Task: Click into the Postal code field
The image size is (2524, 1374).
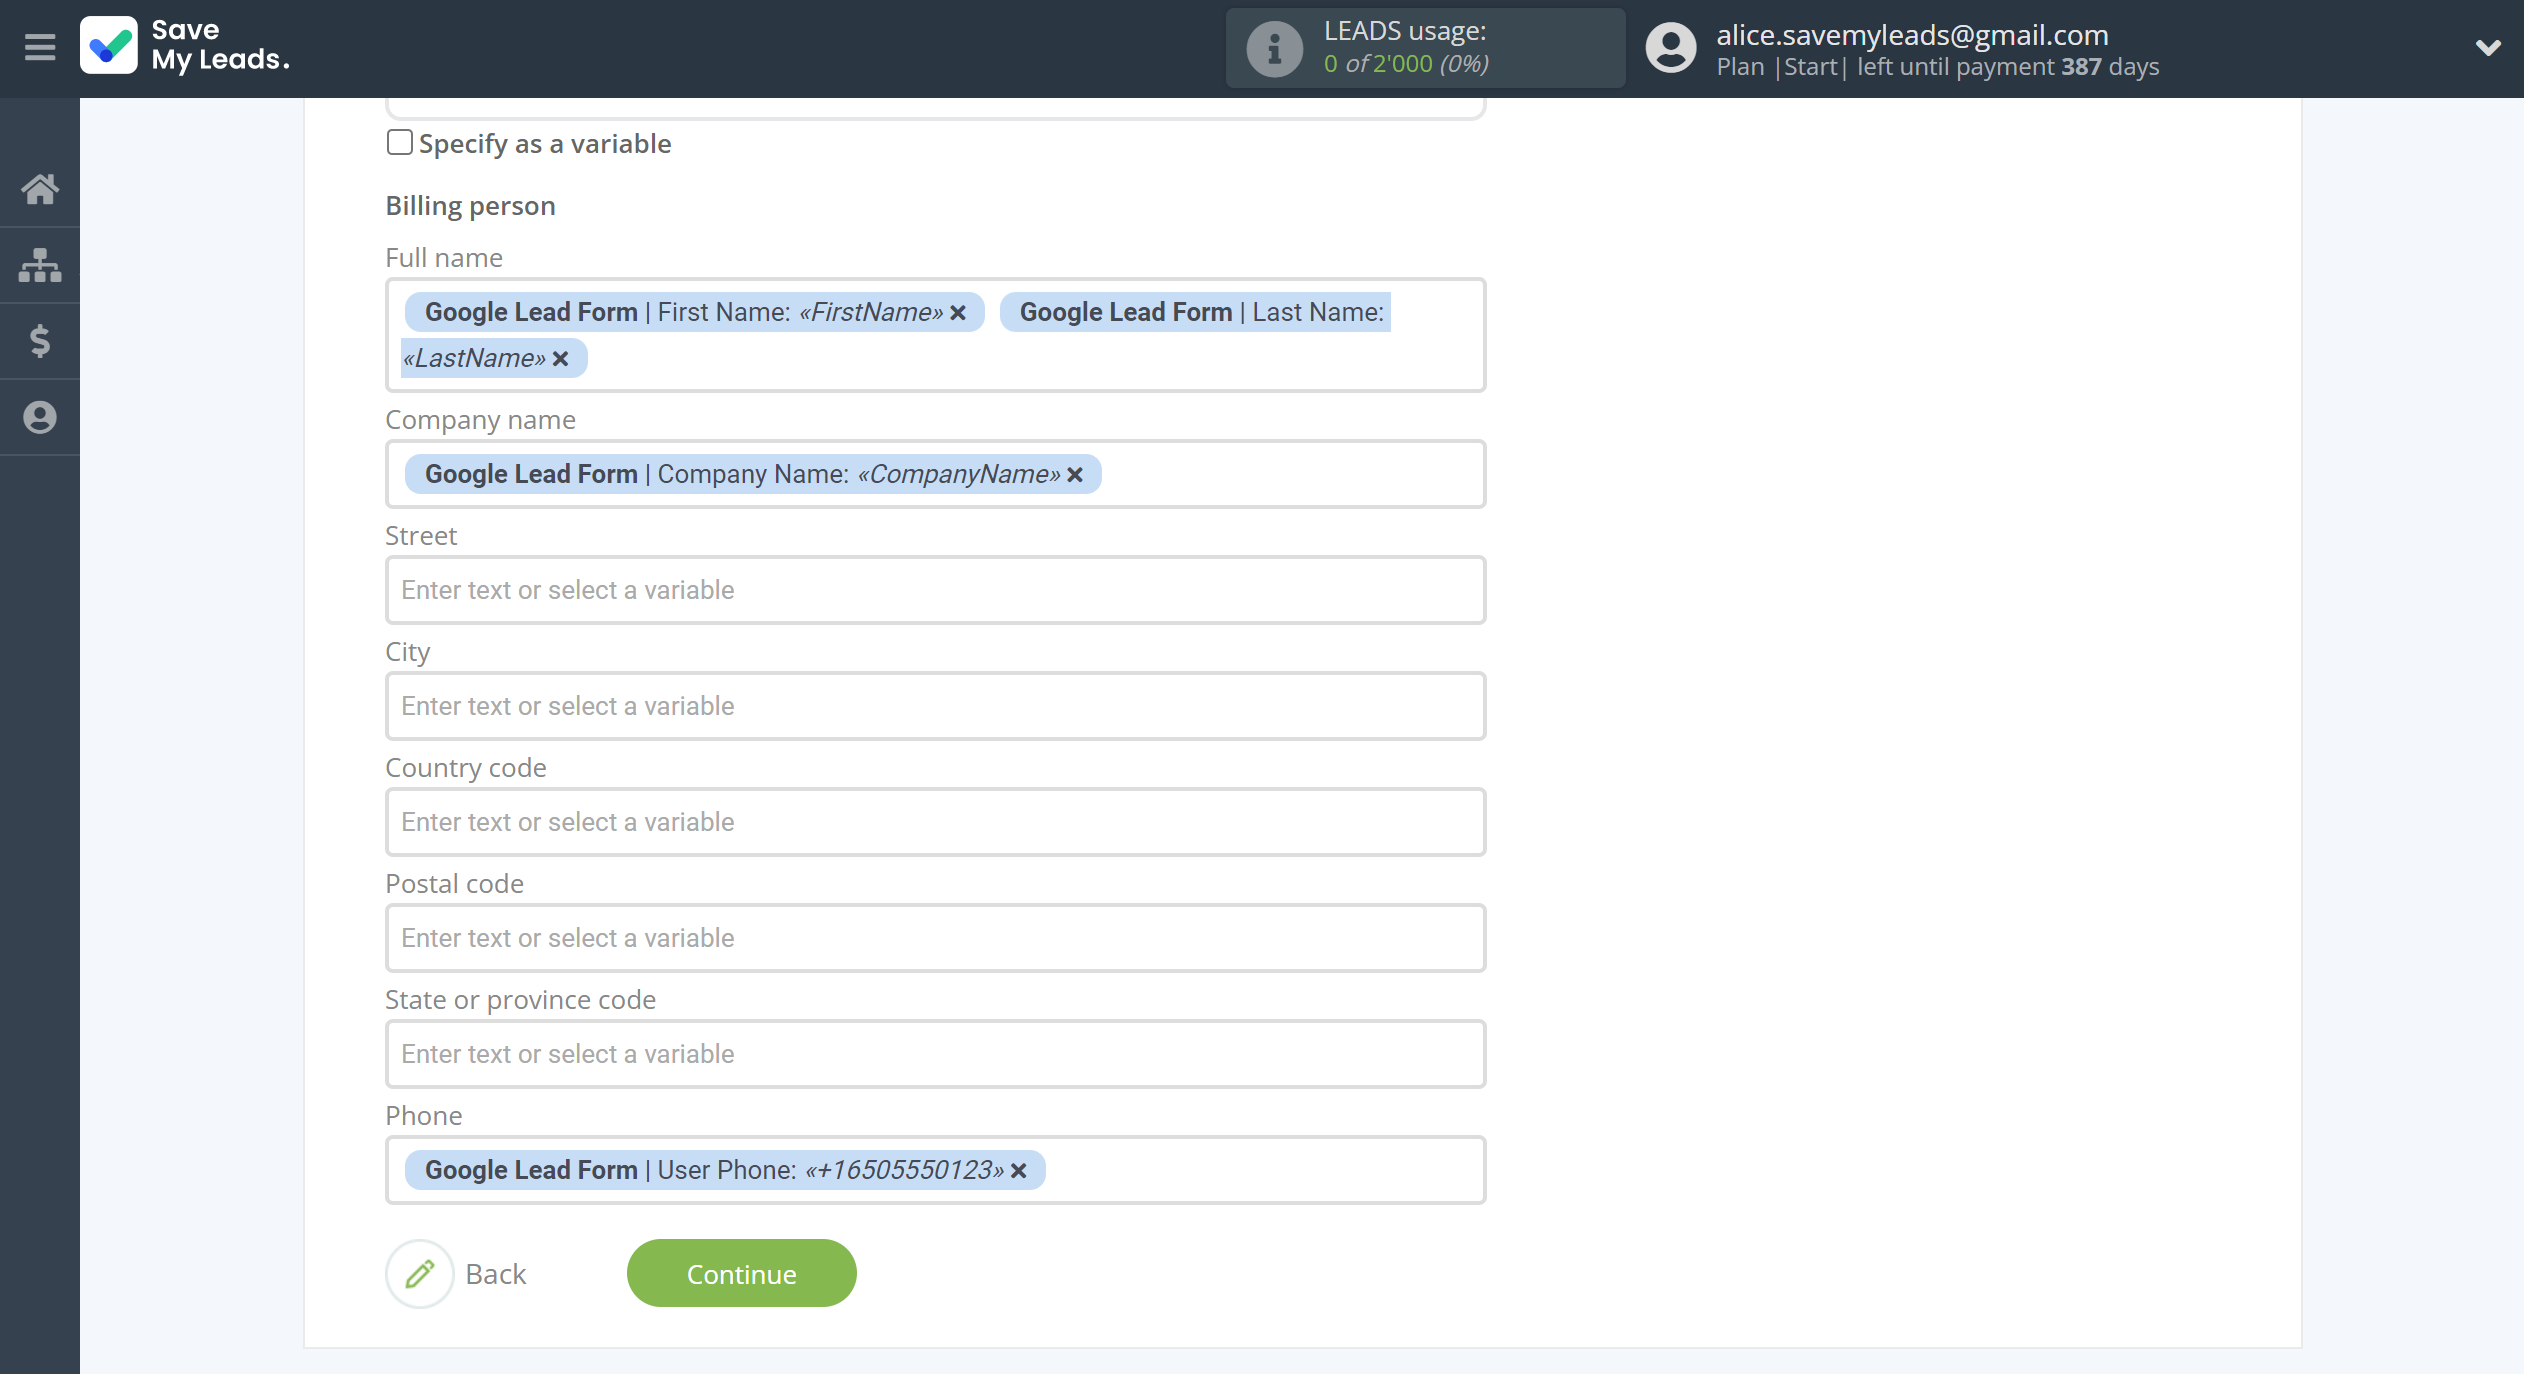Action: tap(935, 938)
